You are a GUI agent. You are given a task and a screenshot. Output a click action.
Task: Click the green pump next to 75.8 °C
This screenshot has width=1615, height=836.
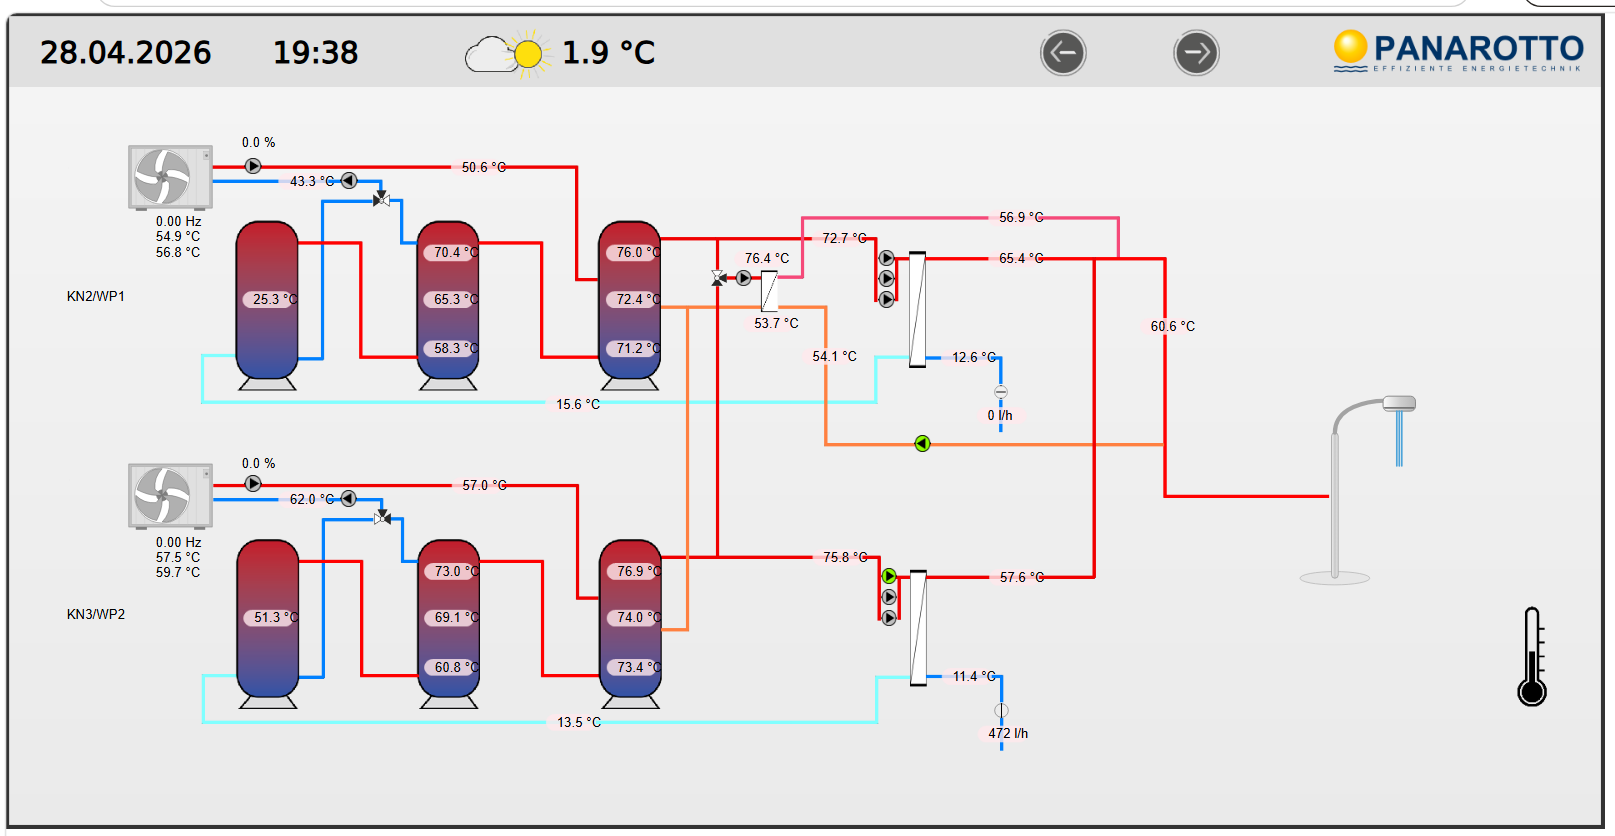(889, 576)
